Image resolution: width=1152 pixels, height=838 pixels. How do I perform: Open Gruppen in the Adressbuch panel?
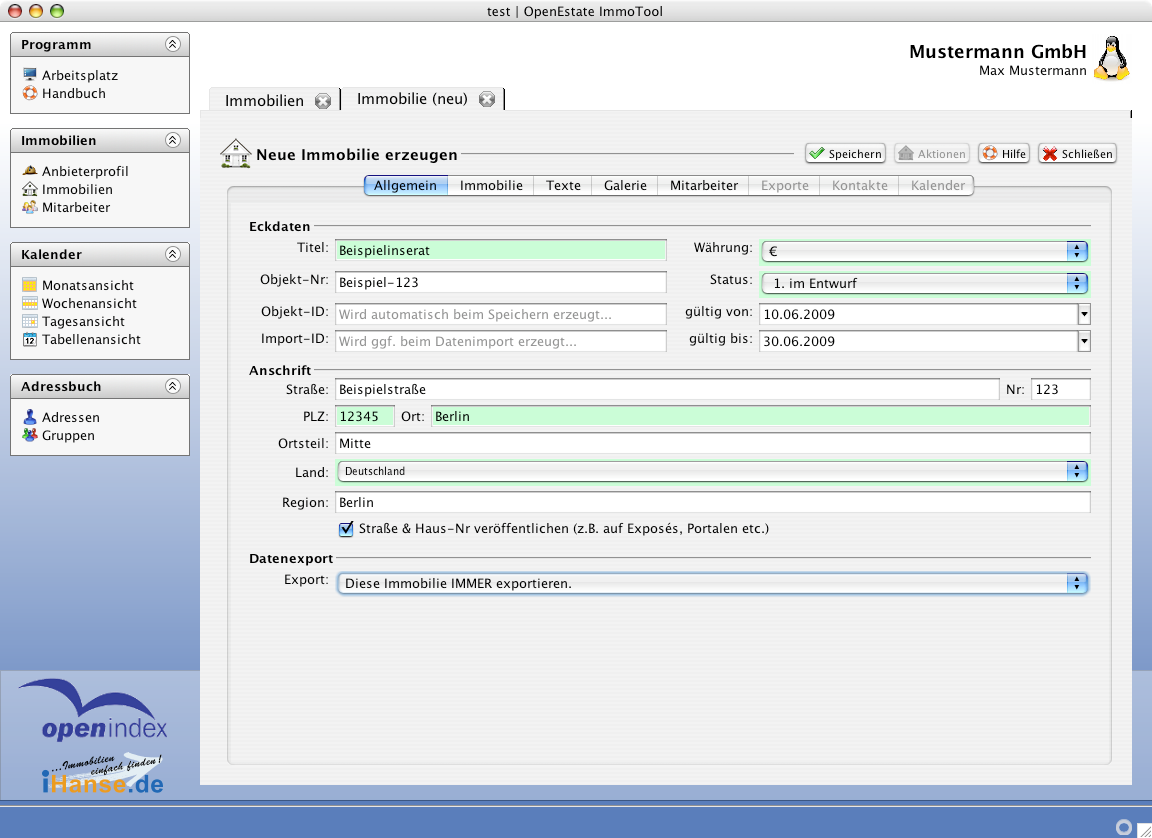click(68, 435)
